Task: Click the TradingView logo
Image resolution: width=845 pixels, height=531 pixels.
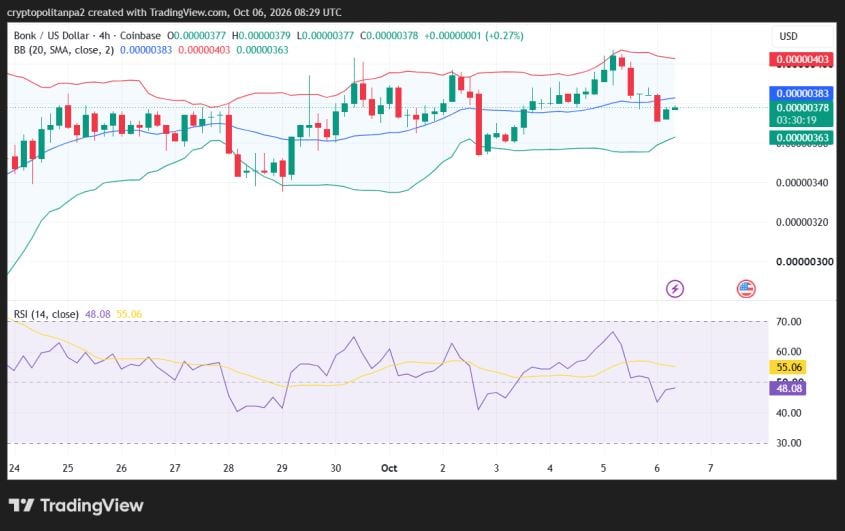Action: [x=76, y=506]
